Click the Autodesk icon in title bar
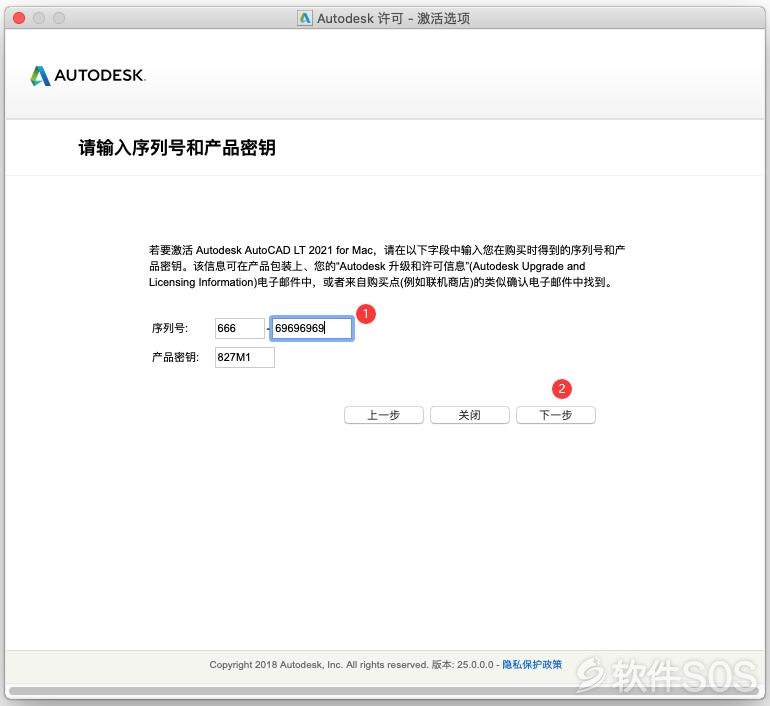770x706 pixels. point(304,18)
